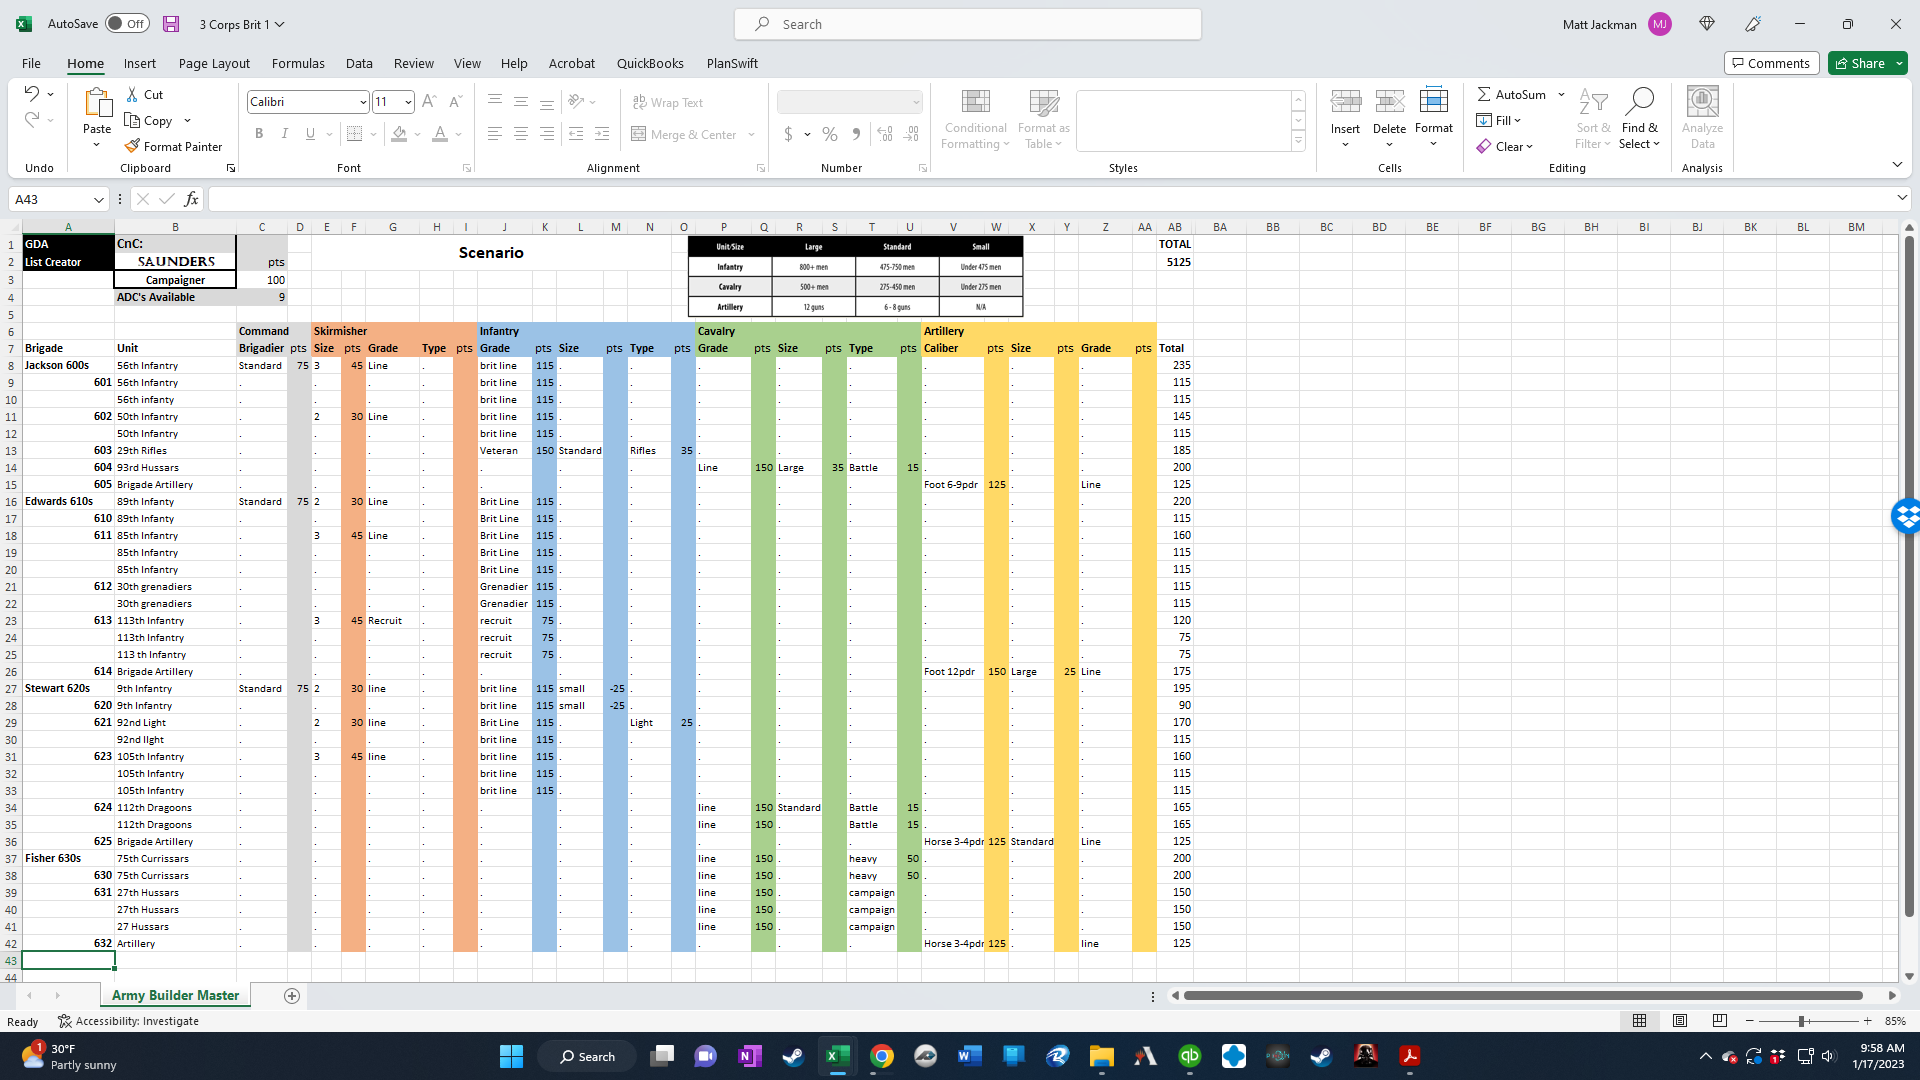The image size is (1920, 1080).
Task: Click the Format Painter brush icon
Action: 132,146
